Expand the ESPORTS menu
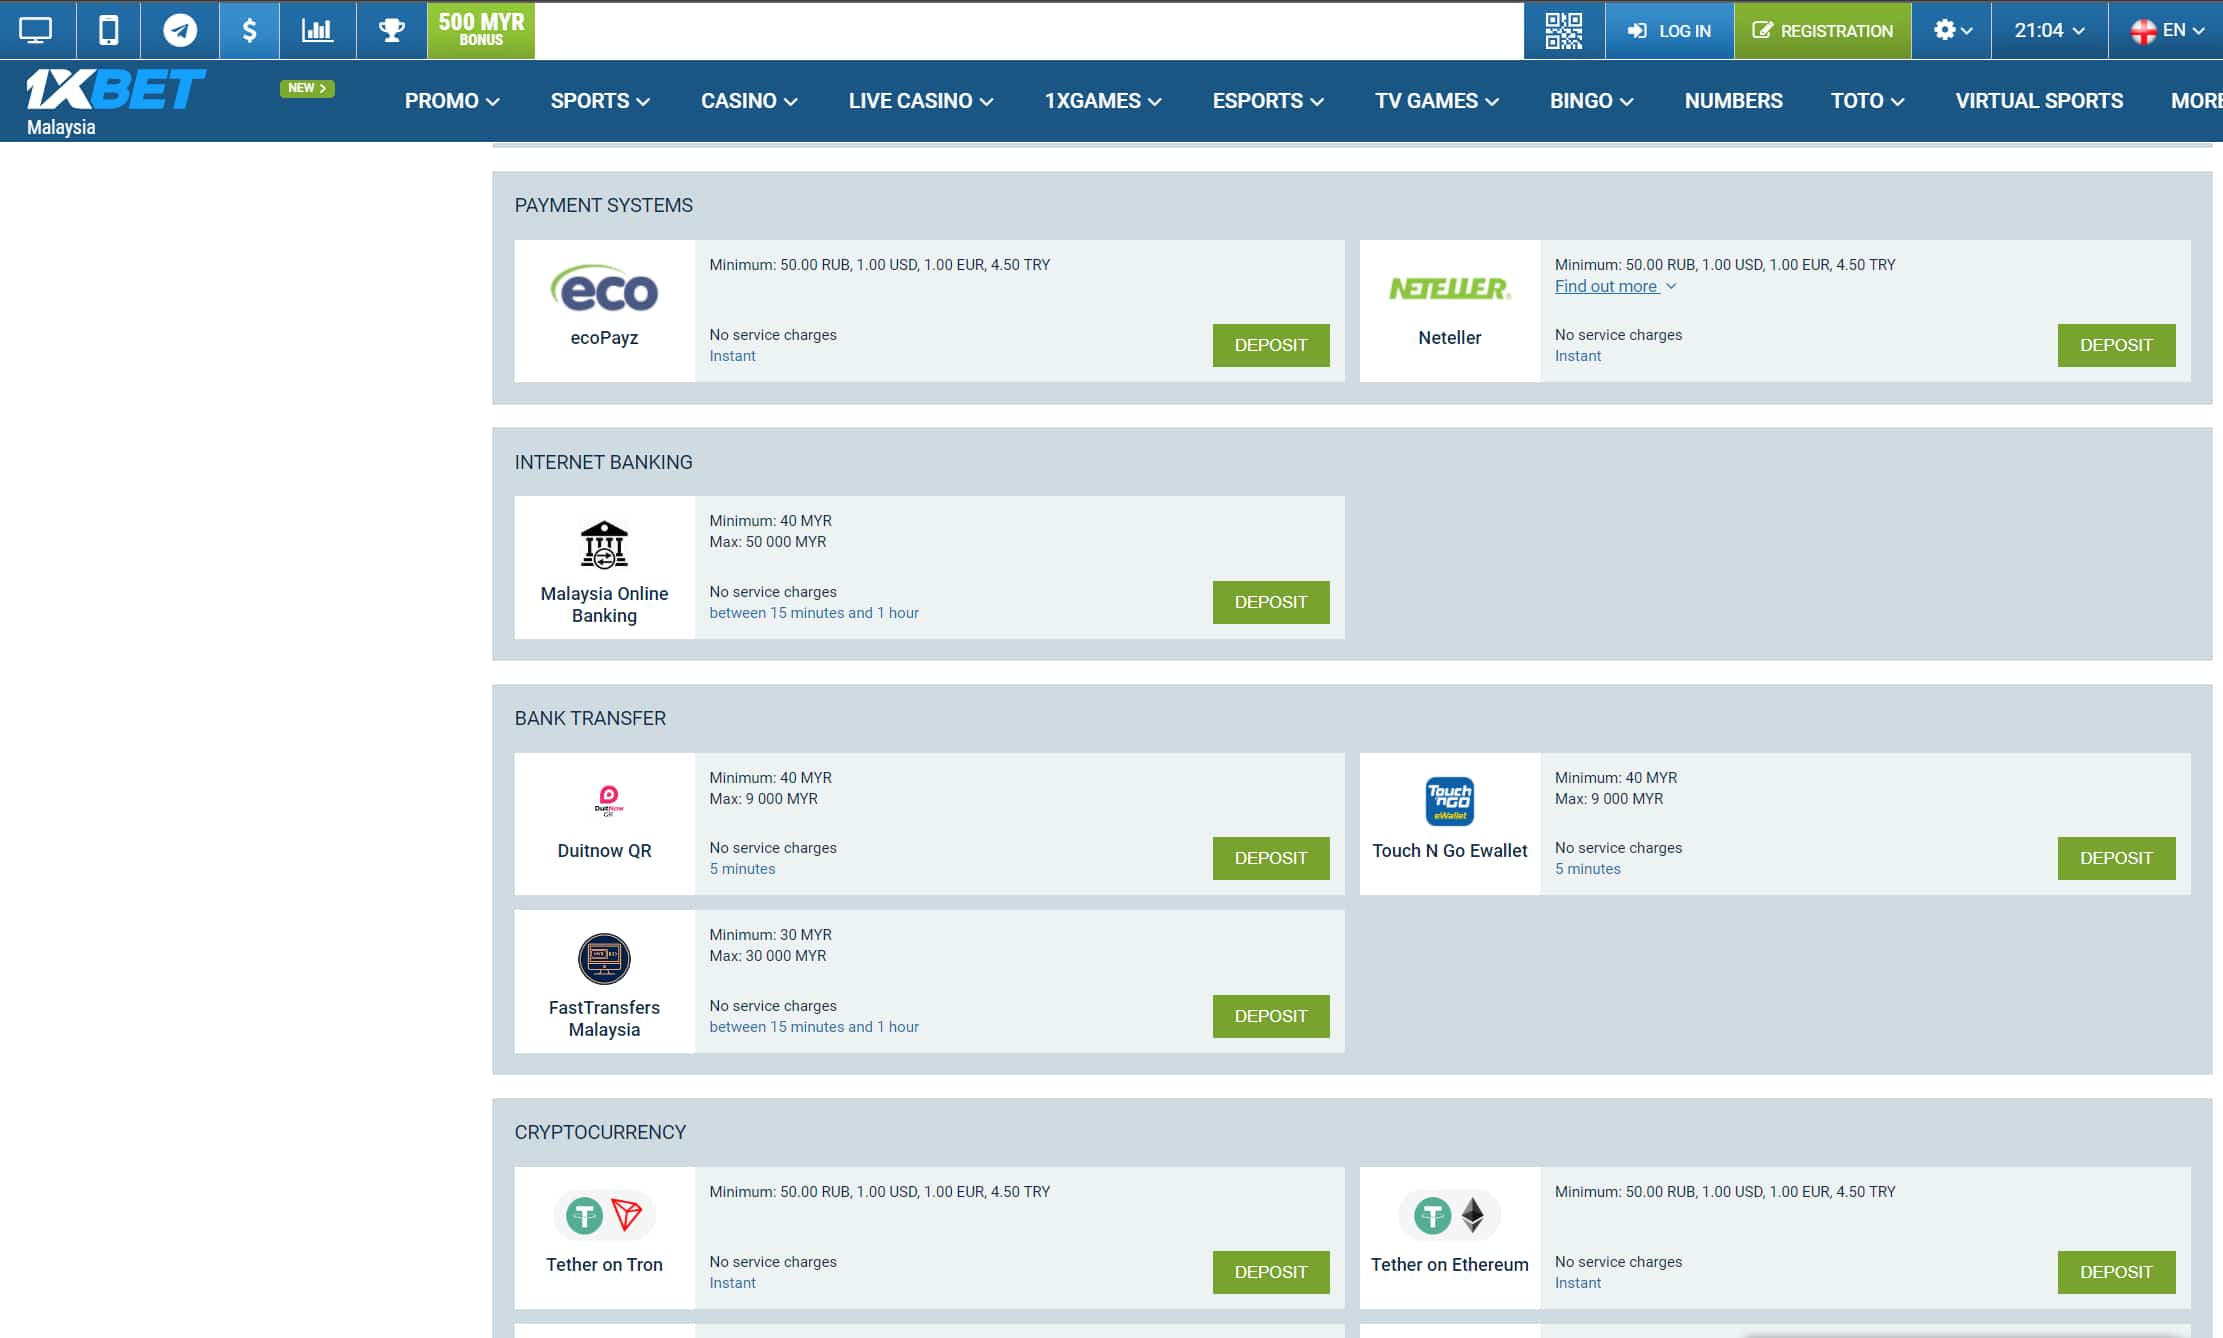 pos(1268,101)
